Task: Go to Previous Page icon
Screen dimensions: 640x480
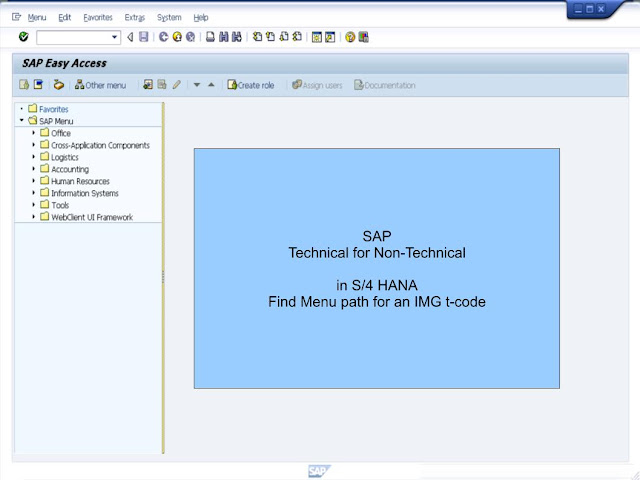Action: 270,37
